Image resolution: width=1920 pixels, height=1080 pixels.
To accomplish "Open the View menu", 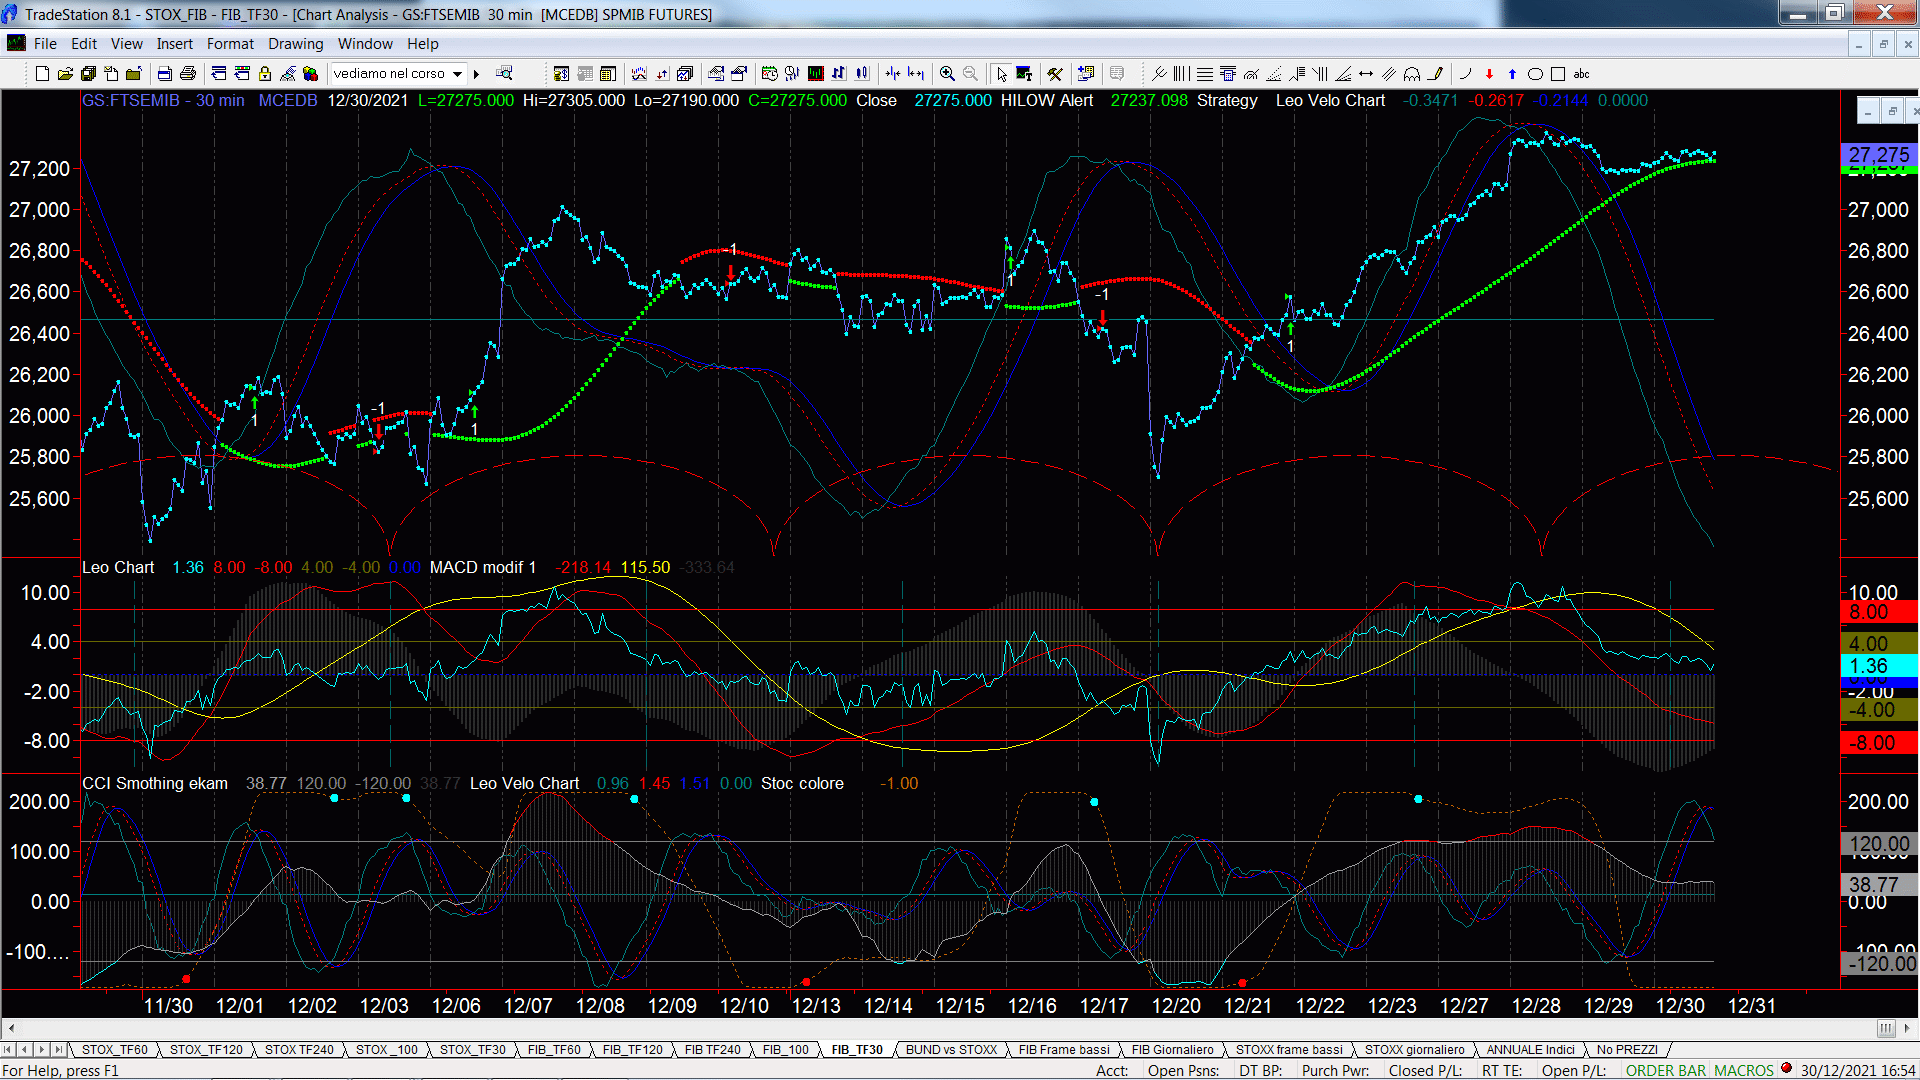I will tap(127, 44).
